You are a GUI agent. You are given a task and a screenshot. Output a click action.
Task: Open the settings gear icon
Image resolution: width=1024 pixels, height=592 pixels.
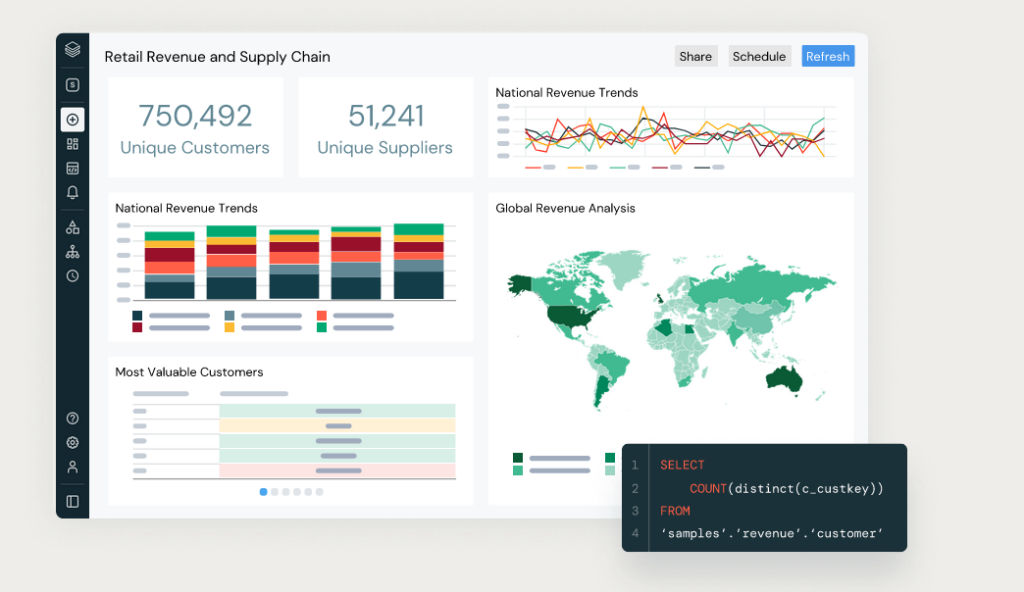(72, 442)
